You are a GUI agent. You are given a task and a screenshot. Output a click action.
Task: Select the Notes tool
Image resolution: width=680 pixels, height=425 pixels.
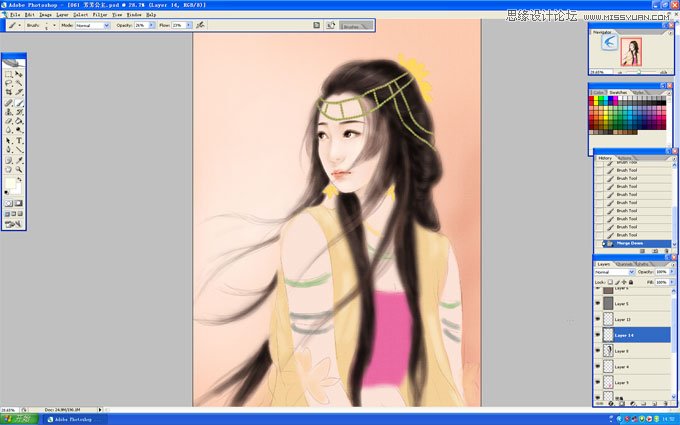(x=8, y=160)
